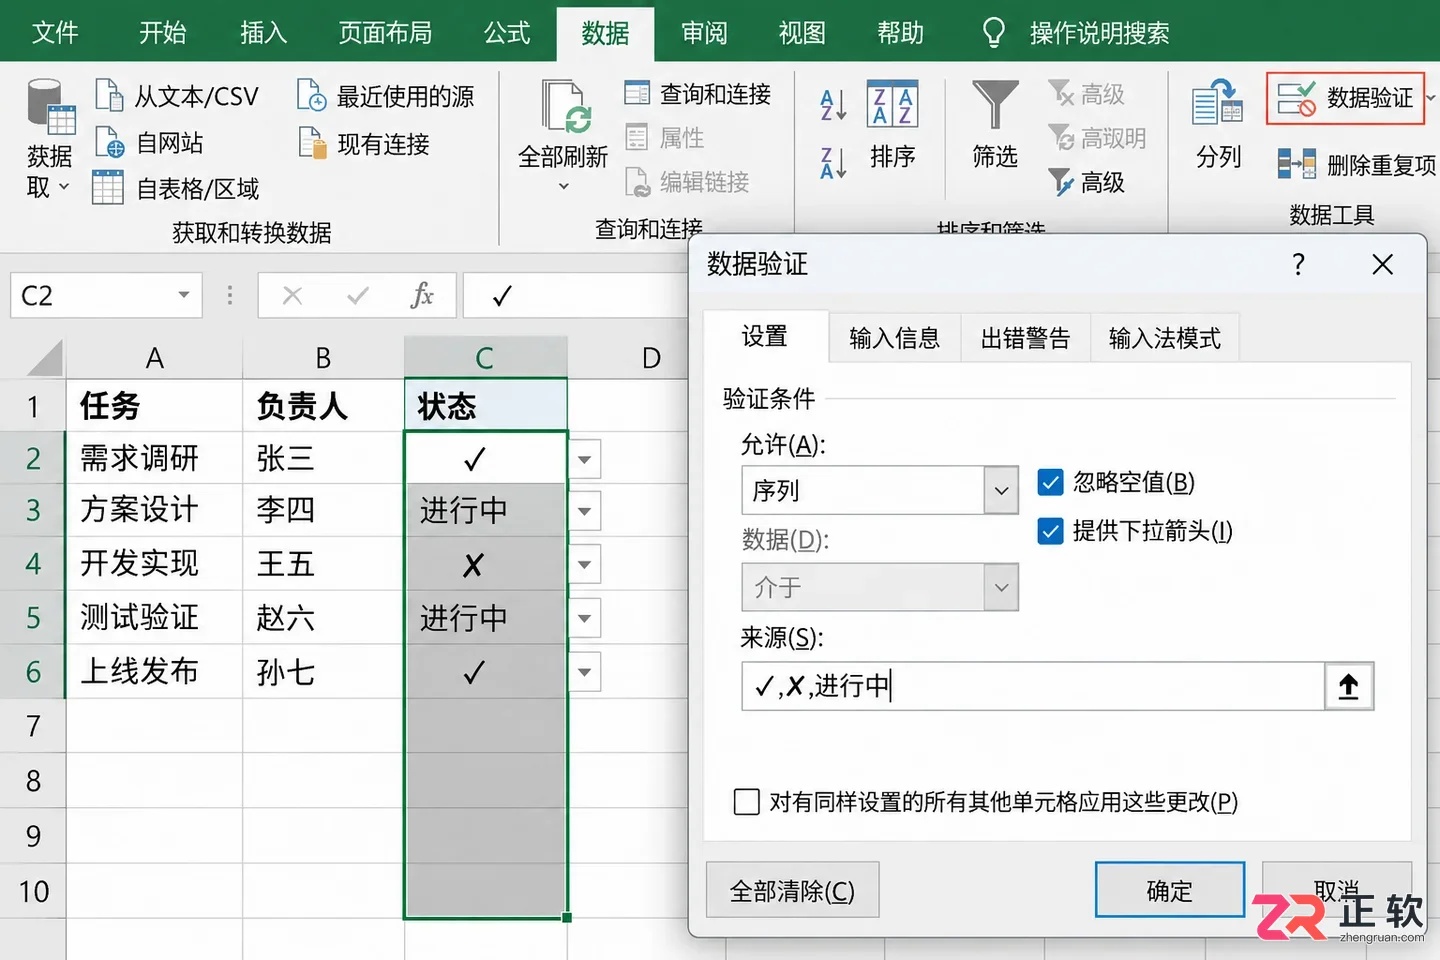The height and width of the screenshot is (960, 1440).
Task: Toggle In-cell dropdown (提供下拉箭头) checkbox
Action: (1050, 531)
